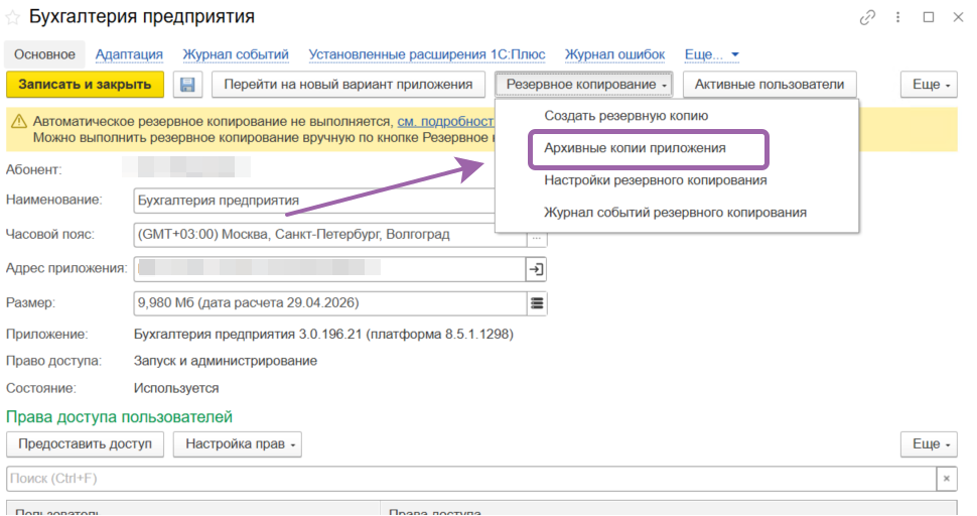The width and height of the screenshot is (977, 516).
Task: Click the Наименование input field
Action: [x=315, y=201]
